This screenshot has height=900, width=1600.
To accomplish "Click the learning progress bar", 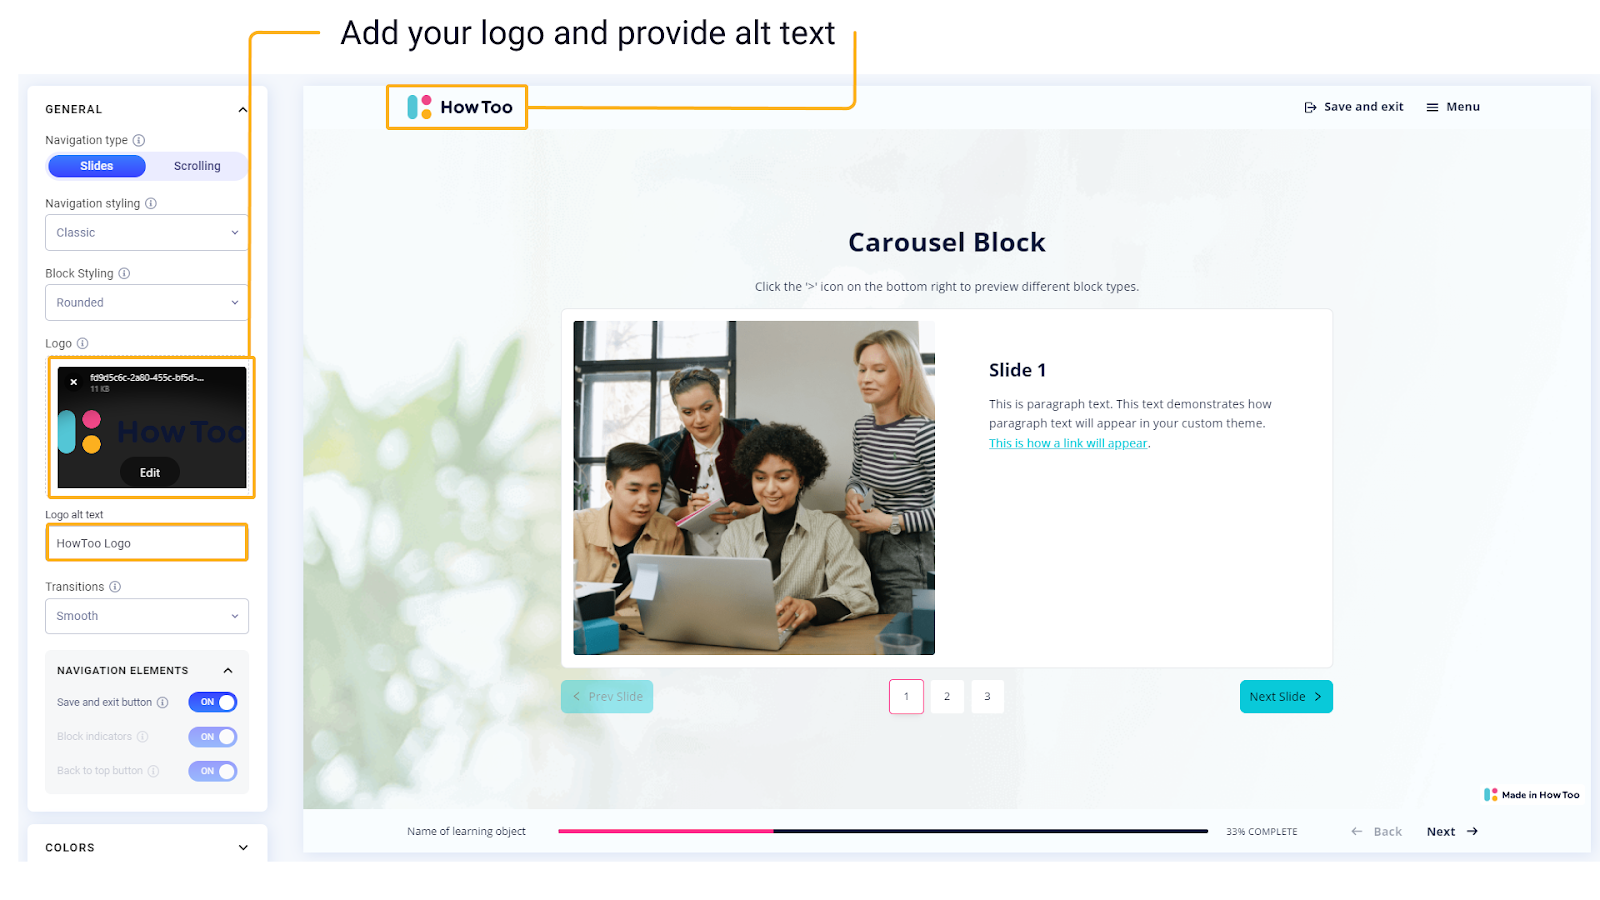I will pos(882,831).
